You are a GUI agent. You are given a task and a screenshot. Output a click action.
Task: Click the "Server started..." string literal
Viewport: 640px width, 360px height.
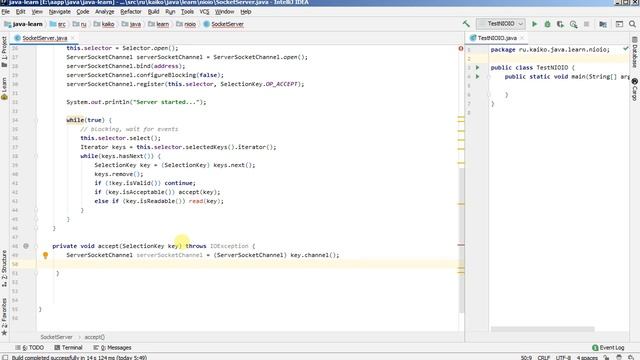tap(166, 102)
